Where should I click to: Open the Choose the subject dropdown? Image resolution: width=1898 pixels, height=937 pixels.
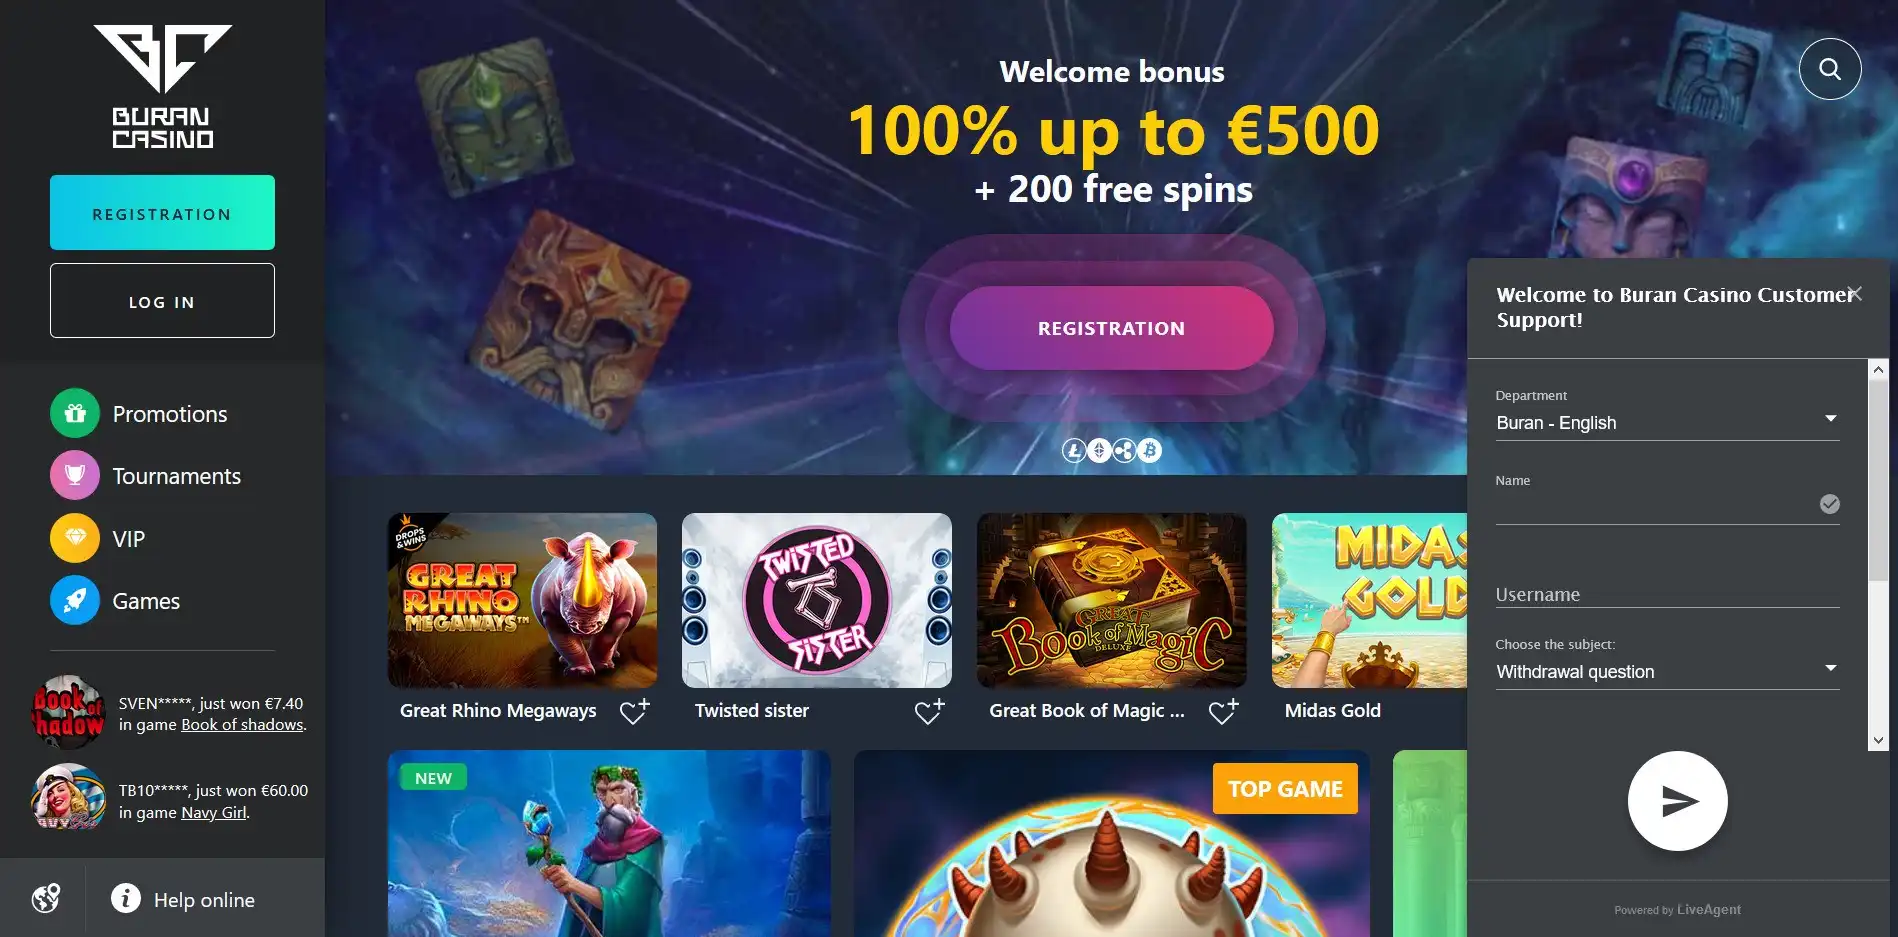pyautogui.click(x=1667, y=672)
